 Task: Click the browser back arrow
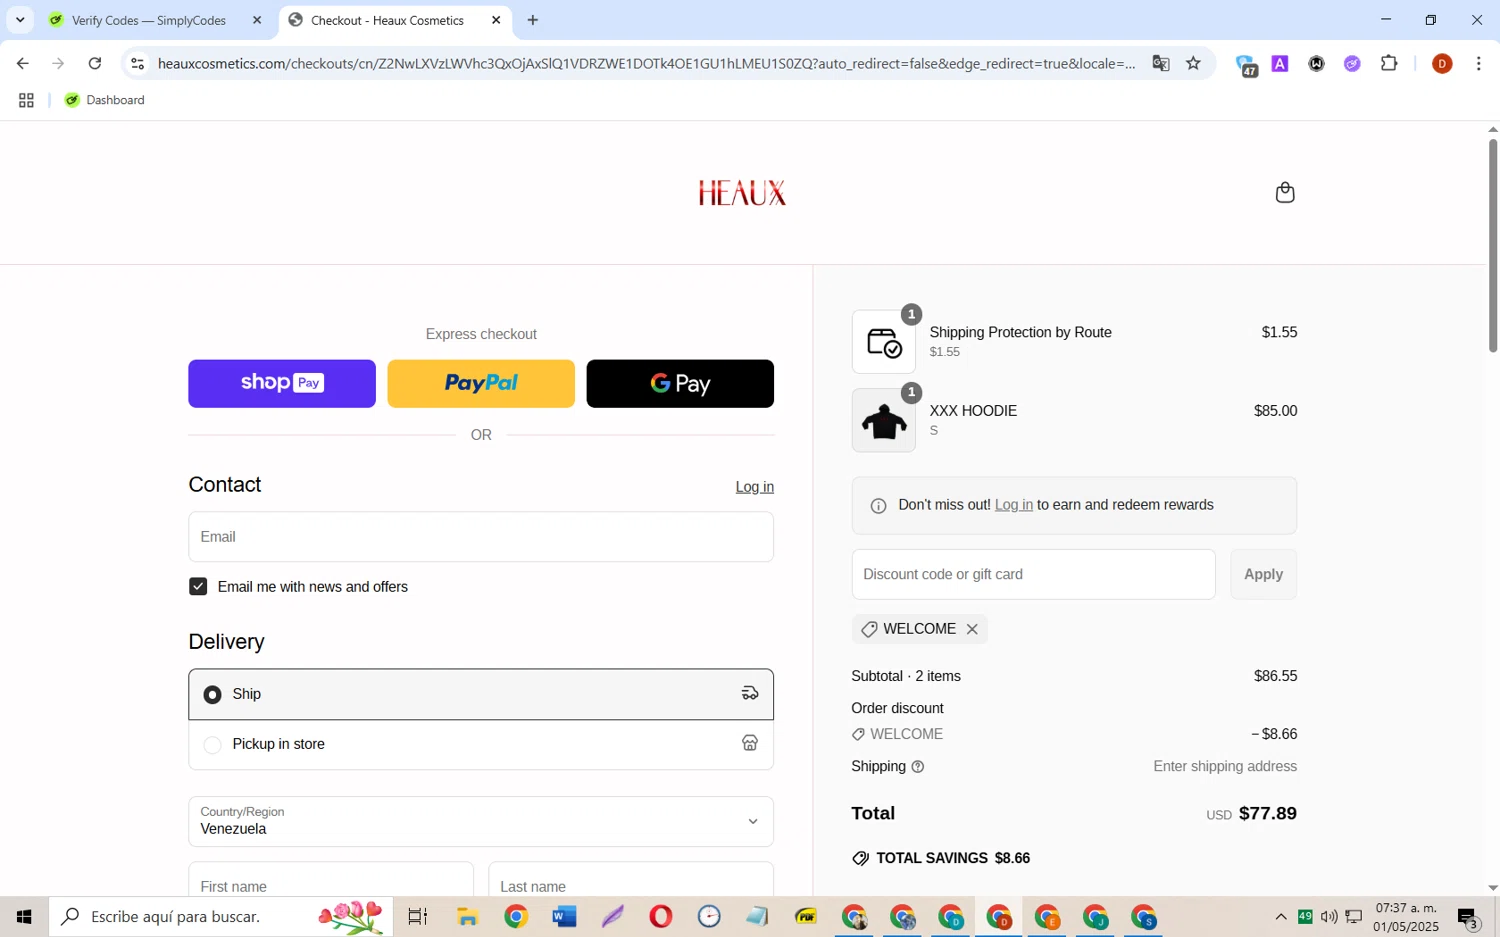[22, 64]
